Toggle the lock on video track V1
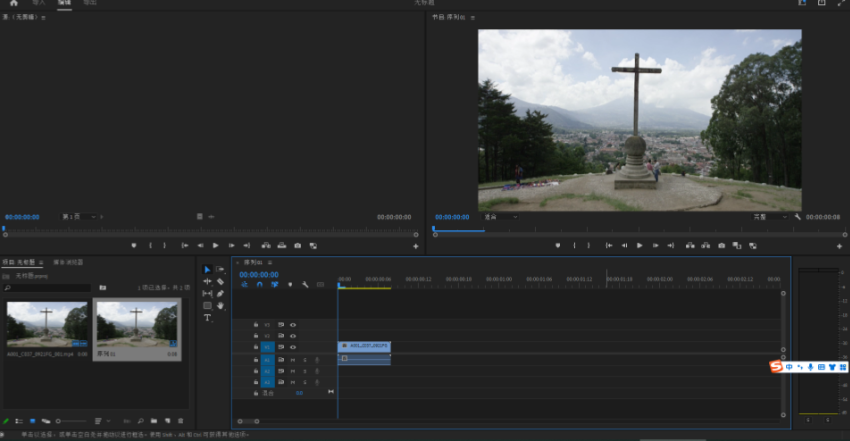Viewport: 850px width, 441px height. (x=256, y=347)
